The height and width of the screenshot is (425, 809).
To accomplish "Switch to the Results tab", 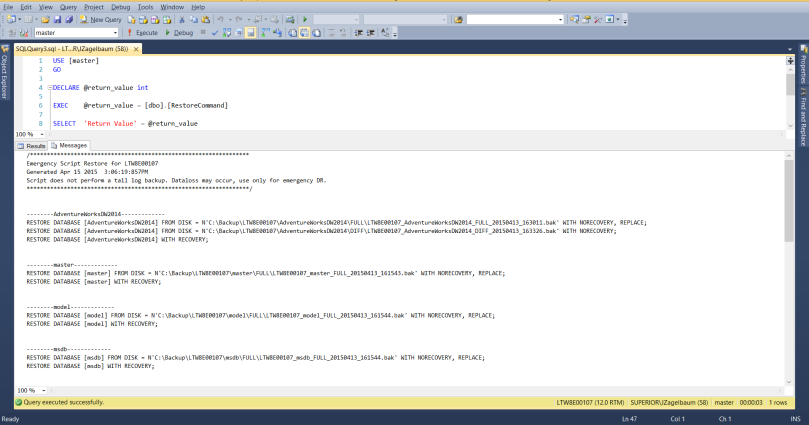I will point(31,146).
